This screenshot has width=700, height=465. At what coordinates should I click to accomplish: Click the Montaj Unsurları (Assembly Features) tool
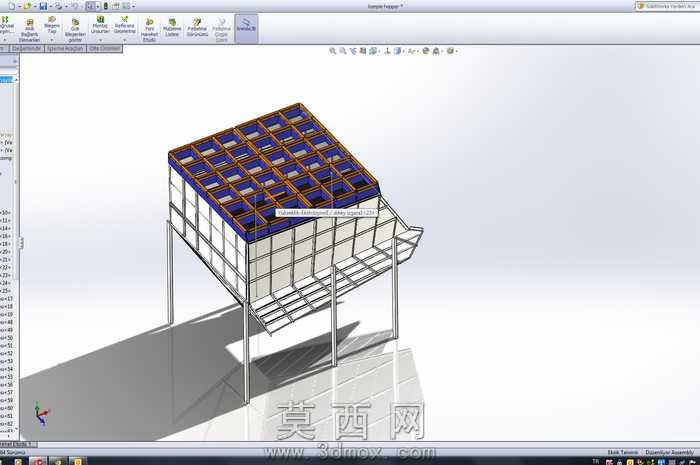pos(100,25)
